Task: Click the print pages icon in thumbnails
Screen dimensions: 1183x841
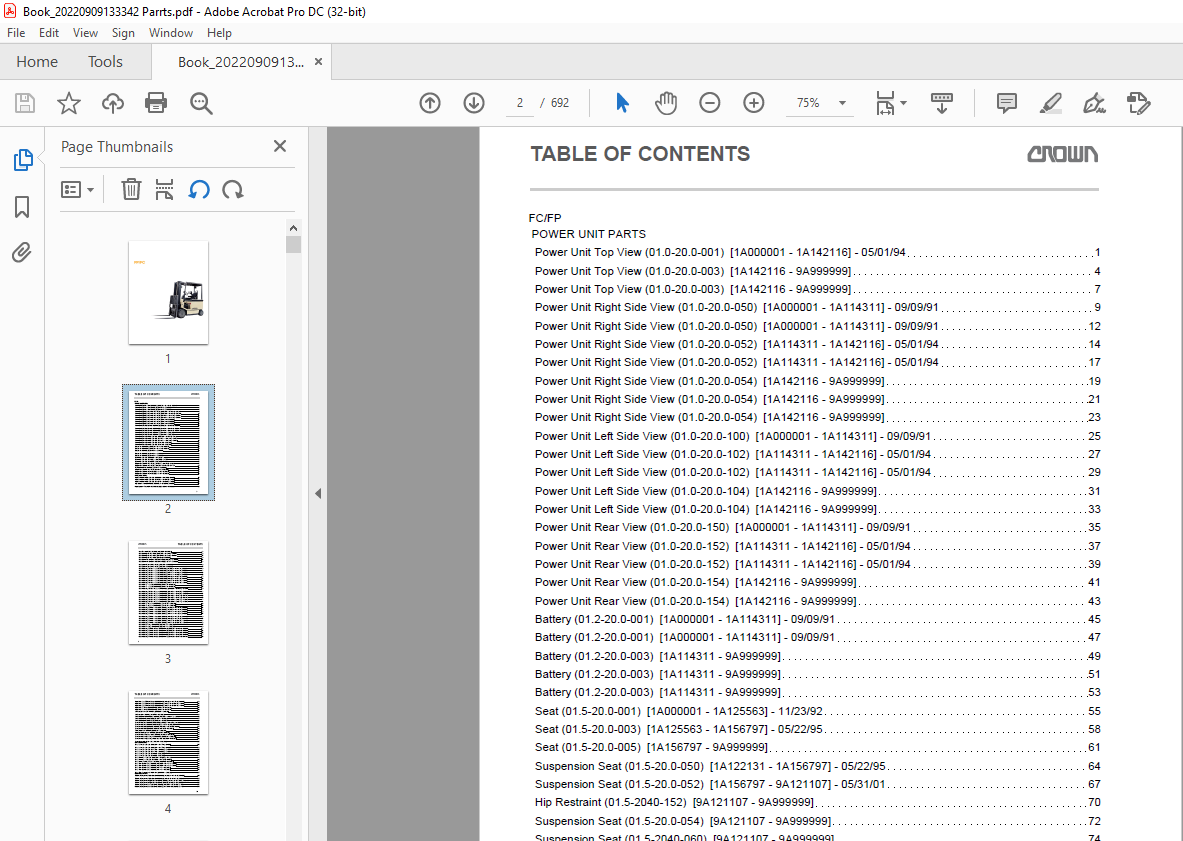Action: (x=164, y=189)
